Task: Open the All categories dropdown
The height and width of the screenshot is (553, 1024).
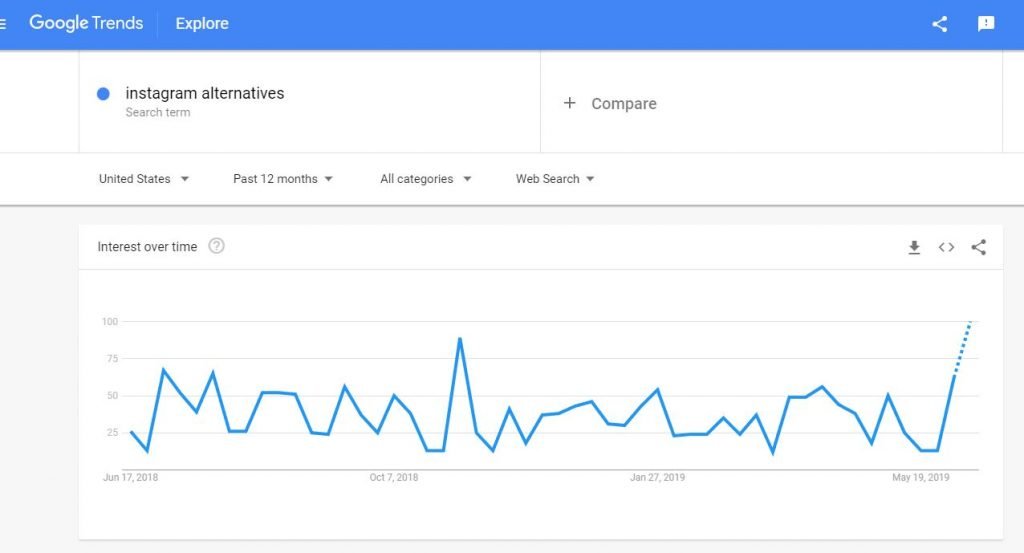Action: 426,179
